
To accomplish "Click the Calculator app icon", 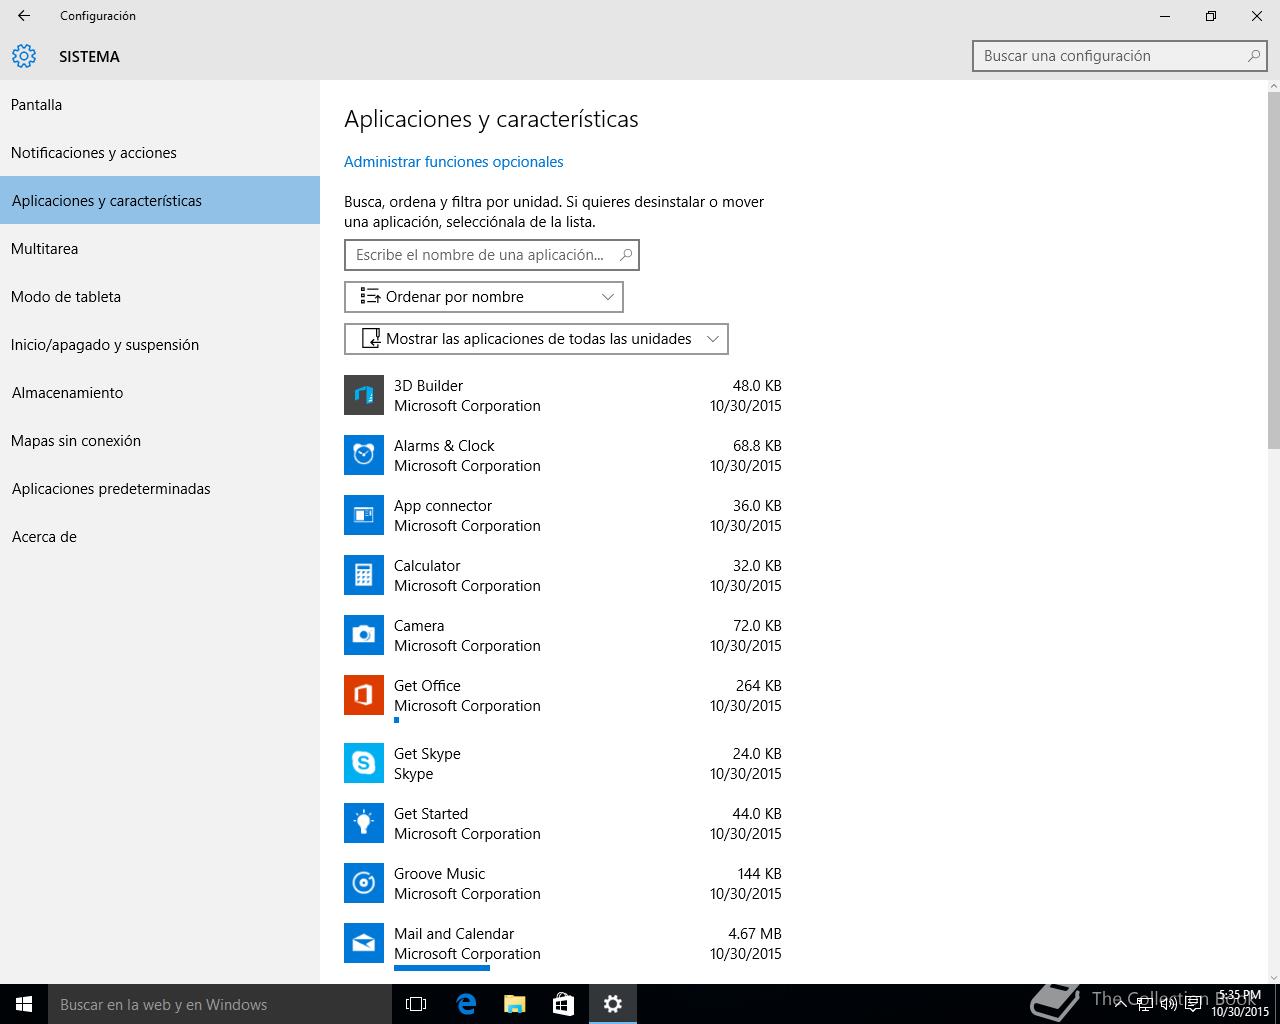I will pos(364,575).
